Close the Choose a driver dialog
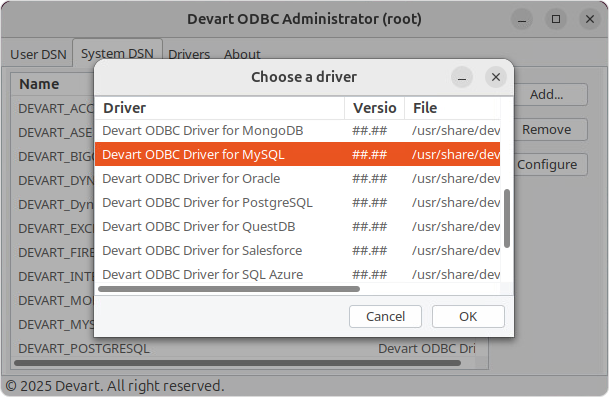 pos(496,77)
